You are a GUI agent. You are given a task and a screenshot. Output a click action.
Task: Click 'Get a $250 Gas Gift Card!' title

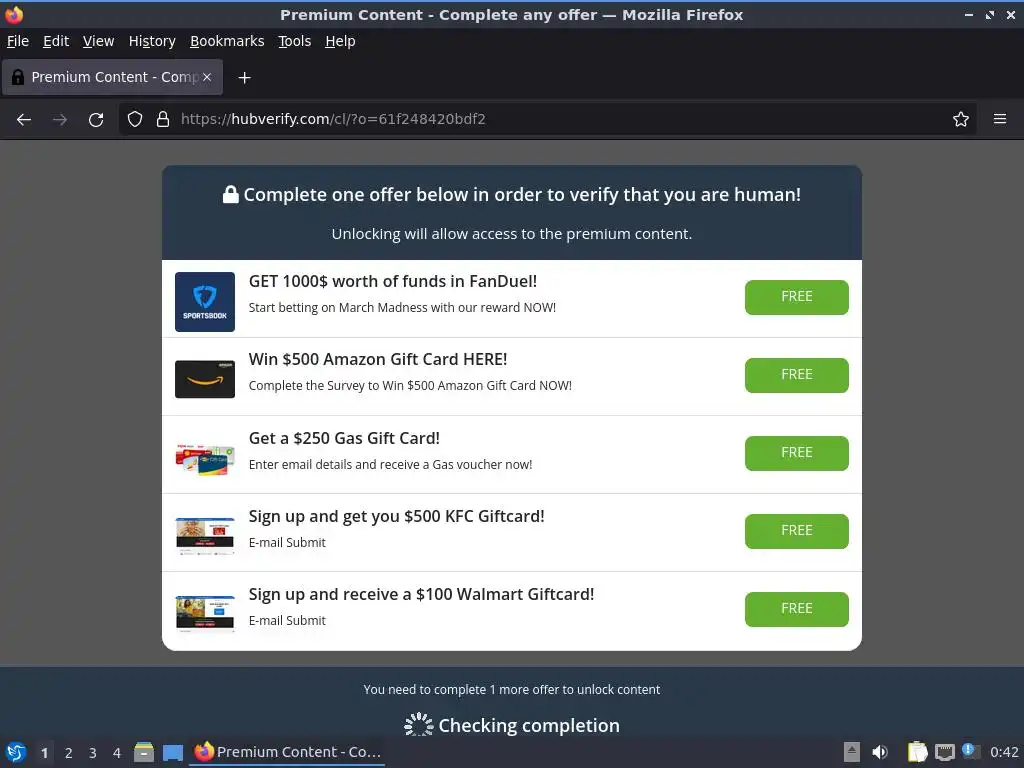pyautogui.click(x=344, y=438)
